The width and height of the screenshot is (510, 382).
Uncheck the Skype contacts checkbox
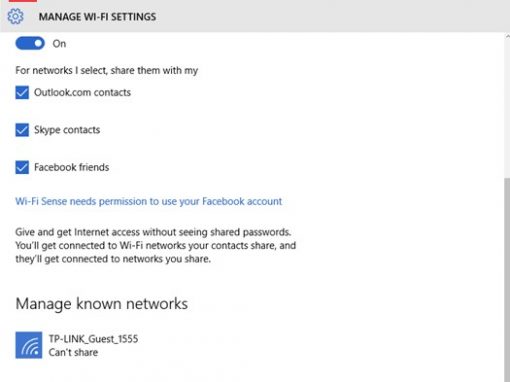point(22,130)
